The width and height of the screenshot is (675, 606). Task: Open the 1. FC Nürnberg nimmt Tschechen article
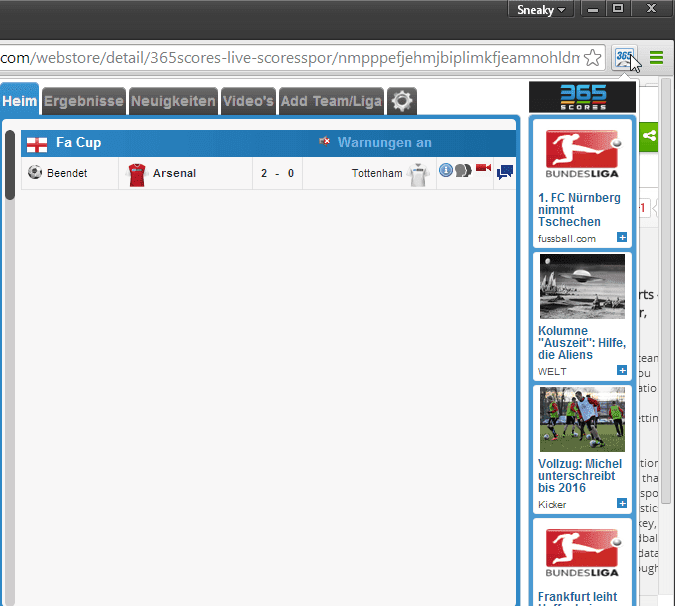pyautogui.click(x=579, y=210)
